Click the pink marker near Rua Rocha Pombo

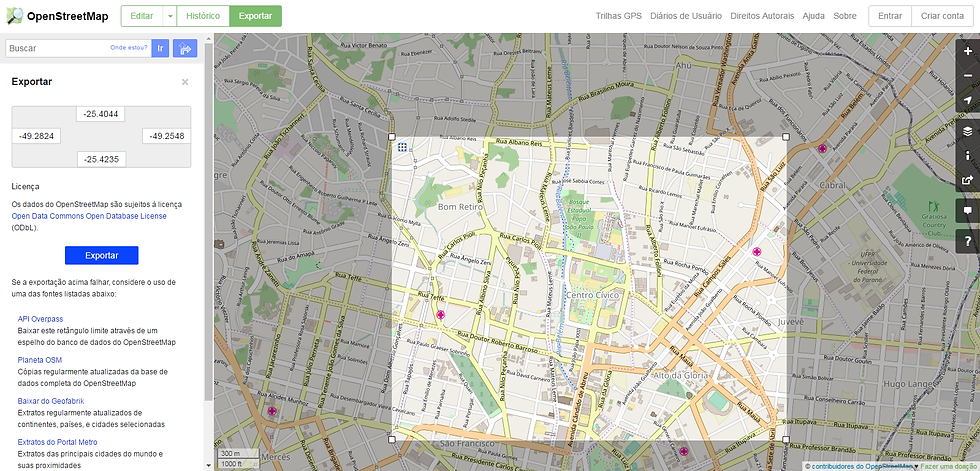pos(757,252)
